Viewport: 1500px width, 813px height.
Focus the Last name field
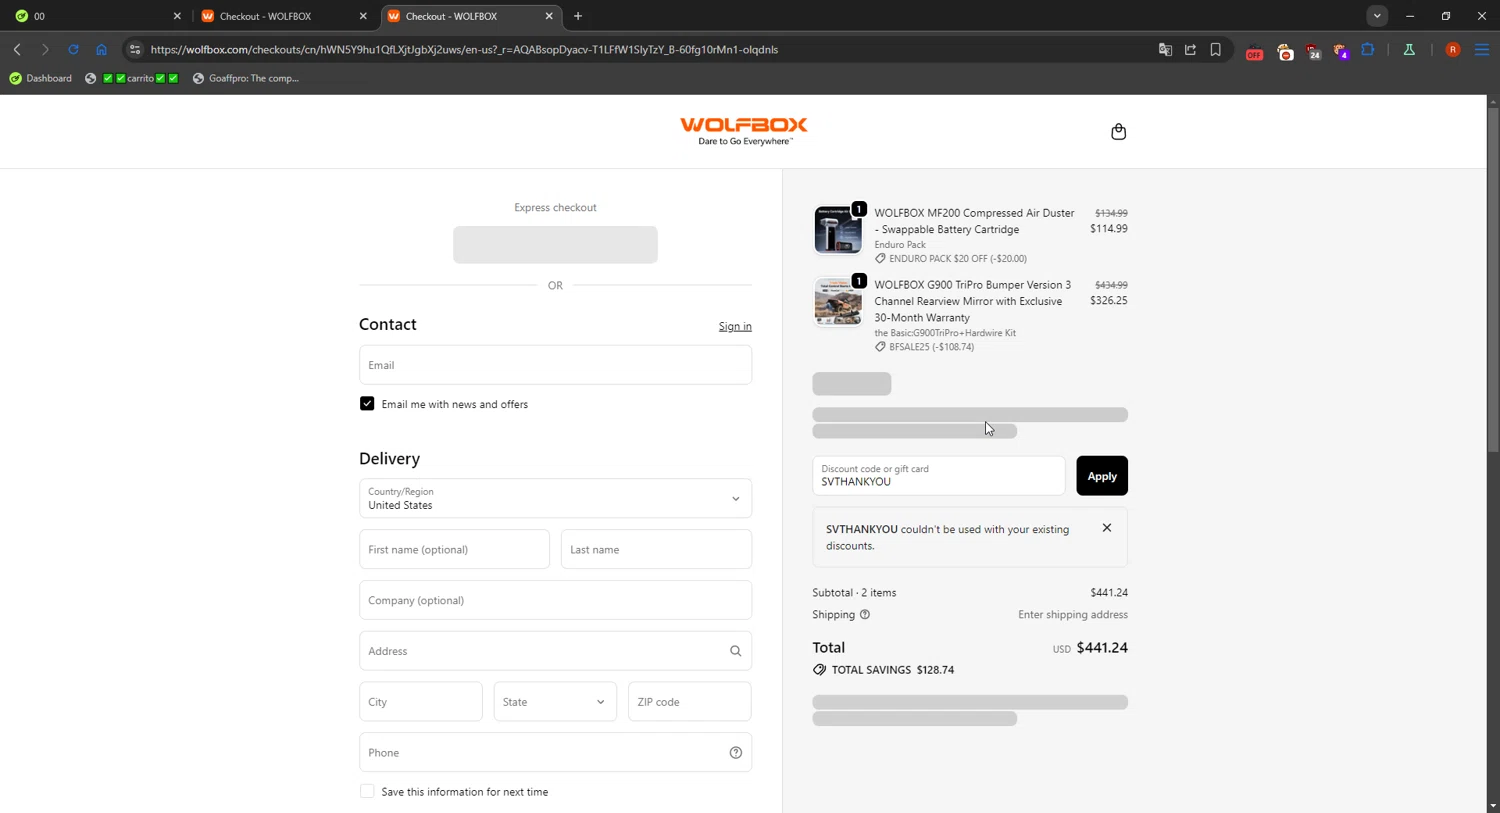click(x=656, y=549)
